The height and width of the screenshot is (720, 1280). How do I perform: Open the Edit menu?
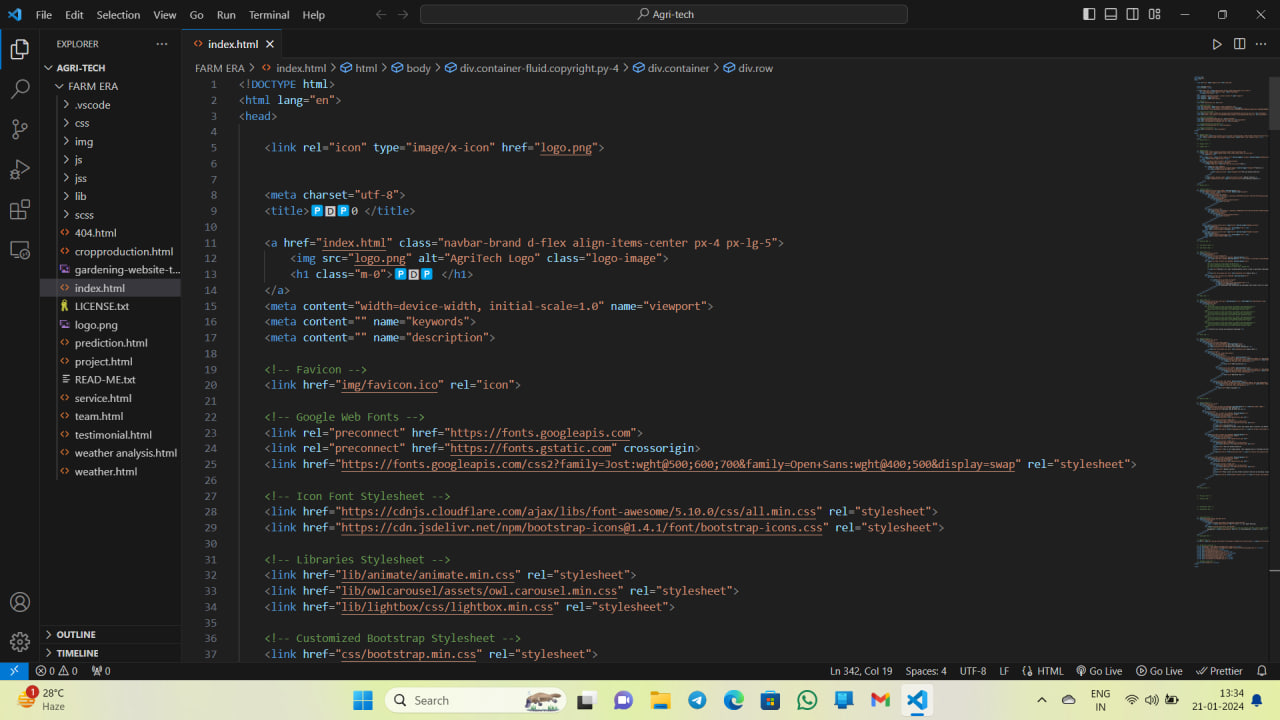pyautogui.click(x=74, y=15)
